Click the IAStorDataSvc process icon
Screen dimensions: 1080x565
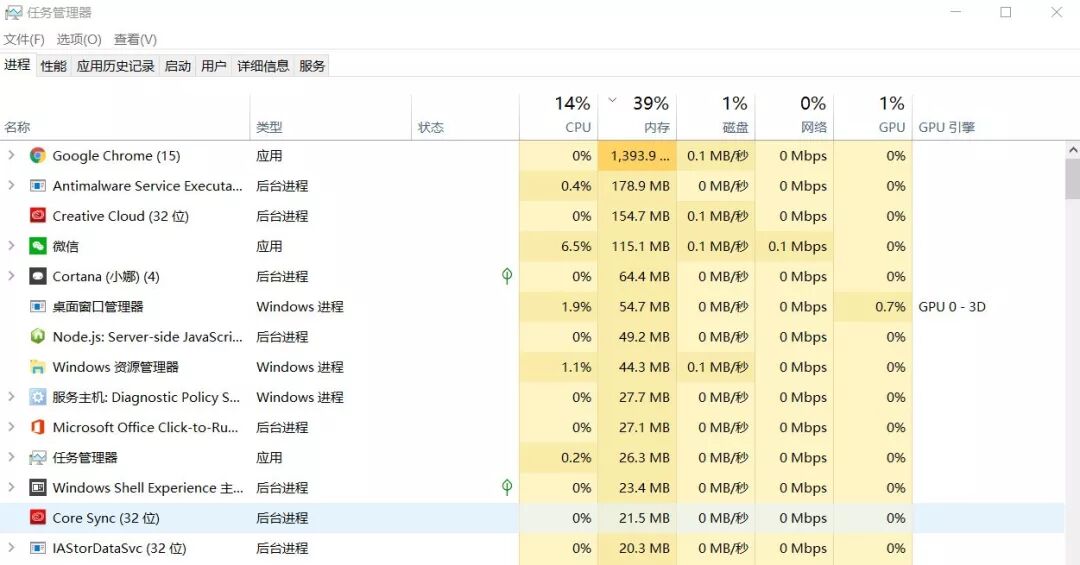(x=37, y=548)
